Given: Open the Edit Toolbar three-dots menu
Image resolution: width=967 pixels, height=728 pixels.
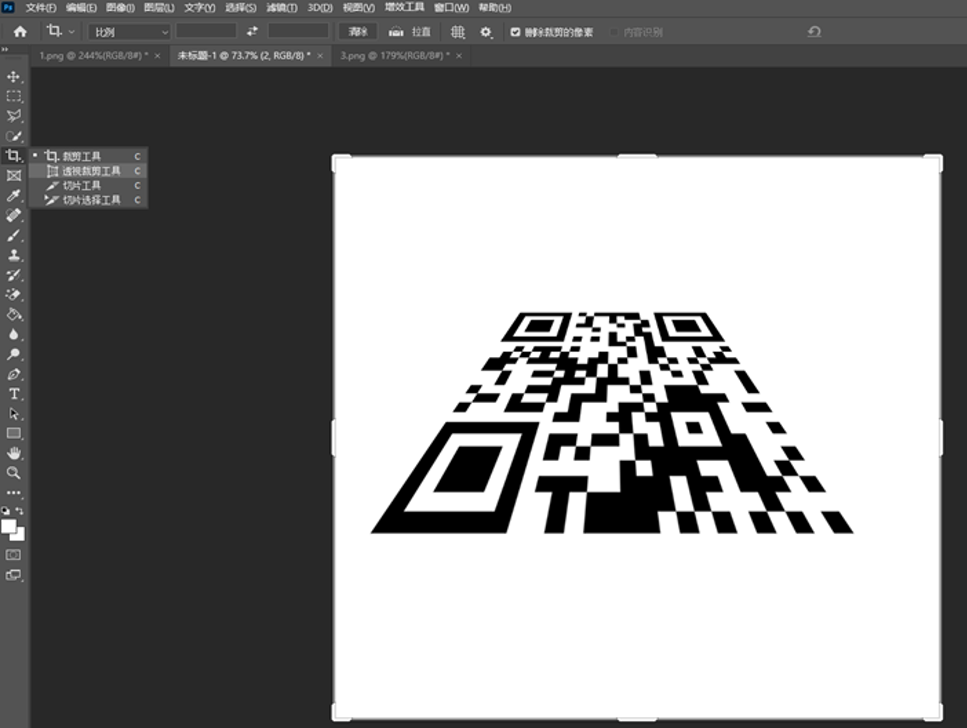Looking at the screenshot, I should [14, 493].
